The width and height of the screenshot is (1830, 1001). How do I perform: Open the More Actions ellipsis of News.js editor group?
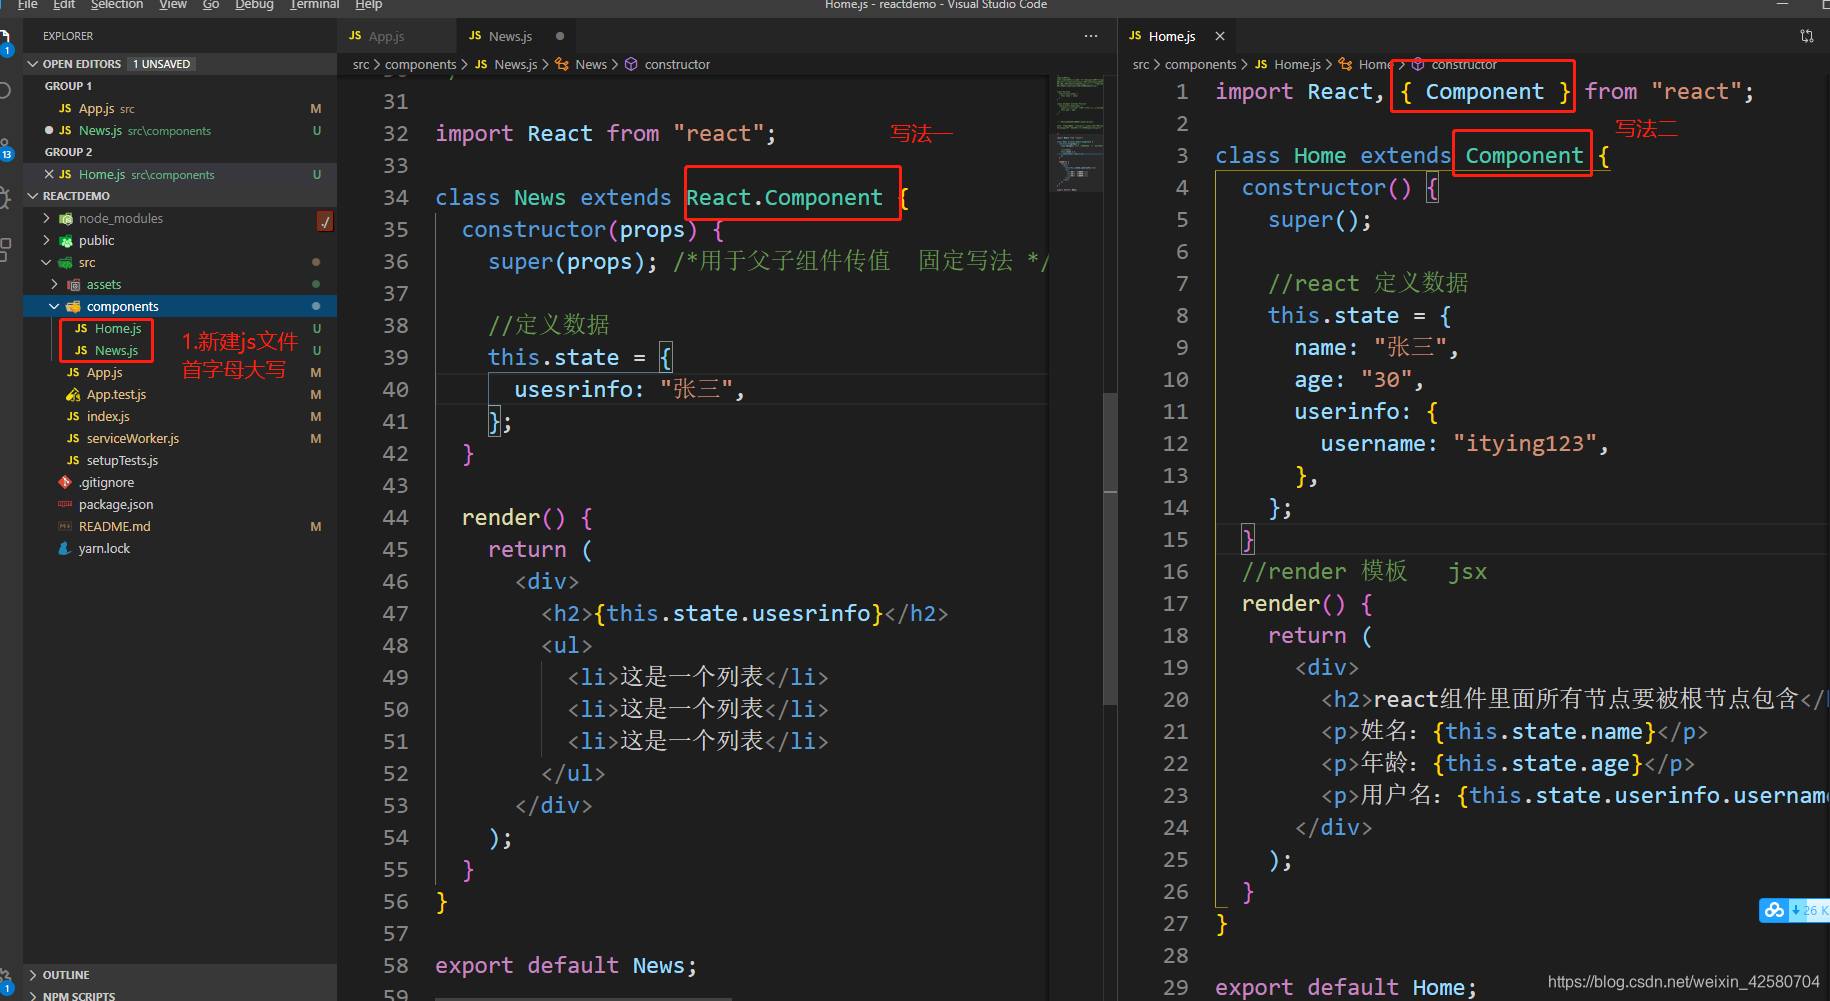tap(1090, 36)
